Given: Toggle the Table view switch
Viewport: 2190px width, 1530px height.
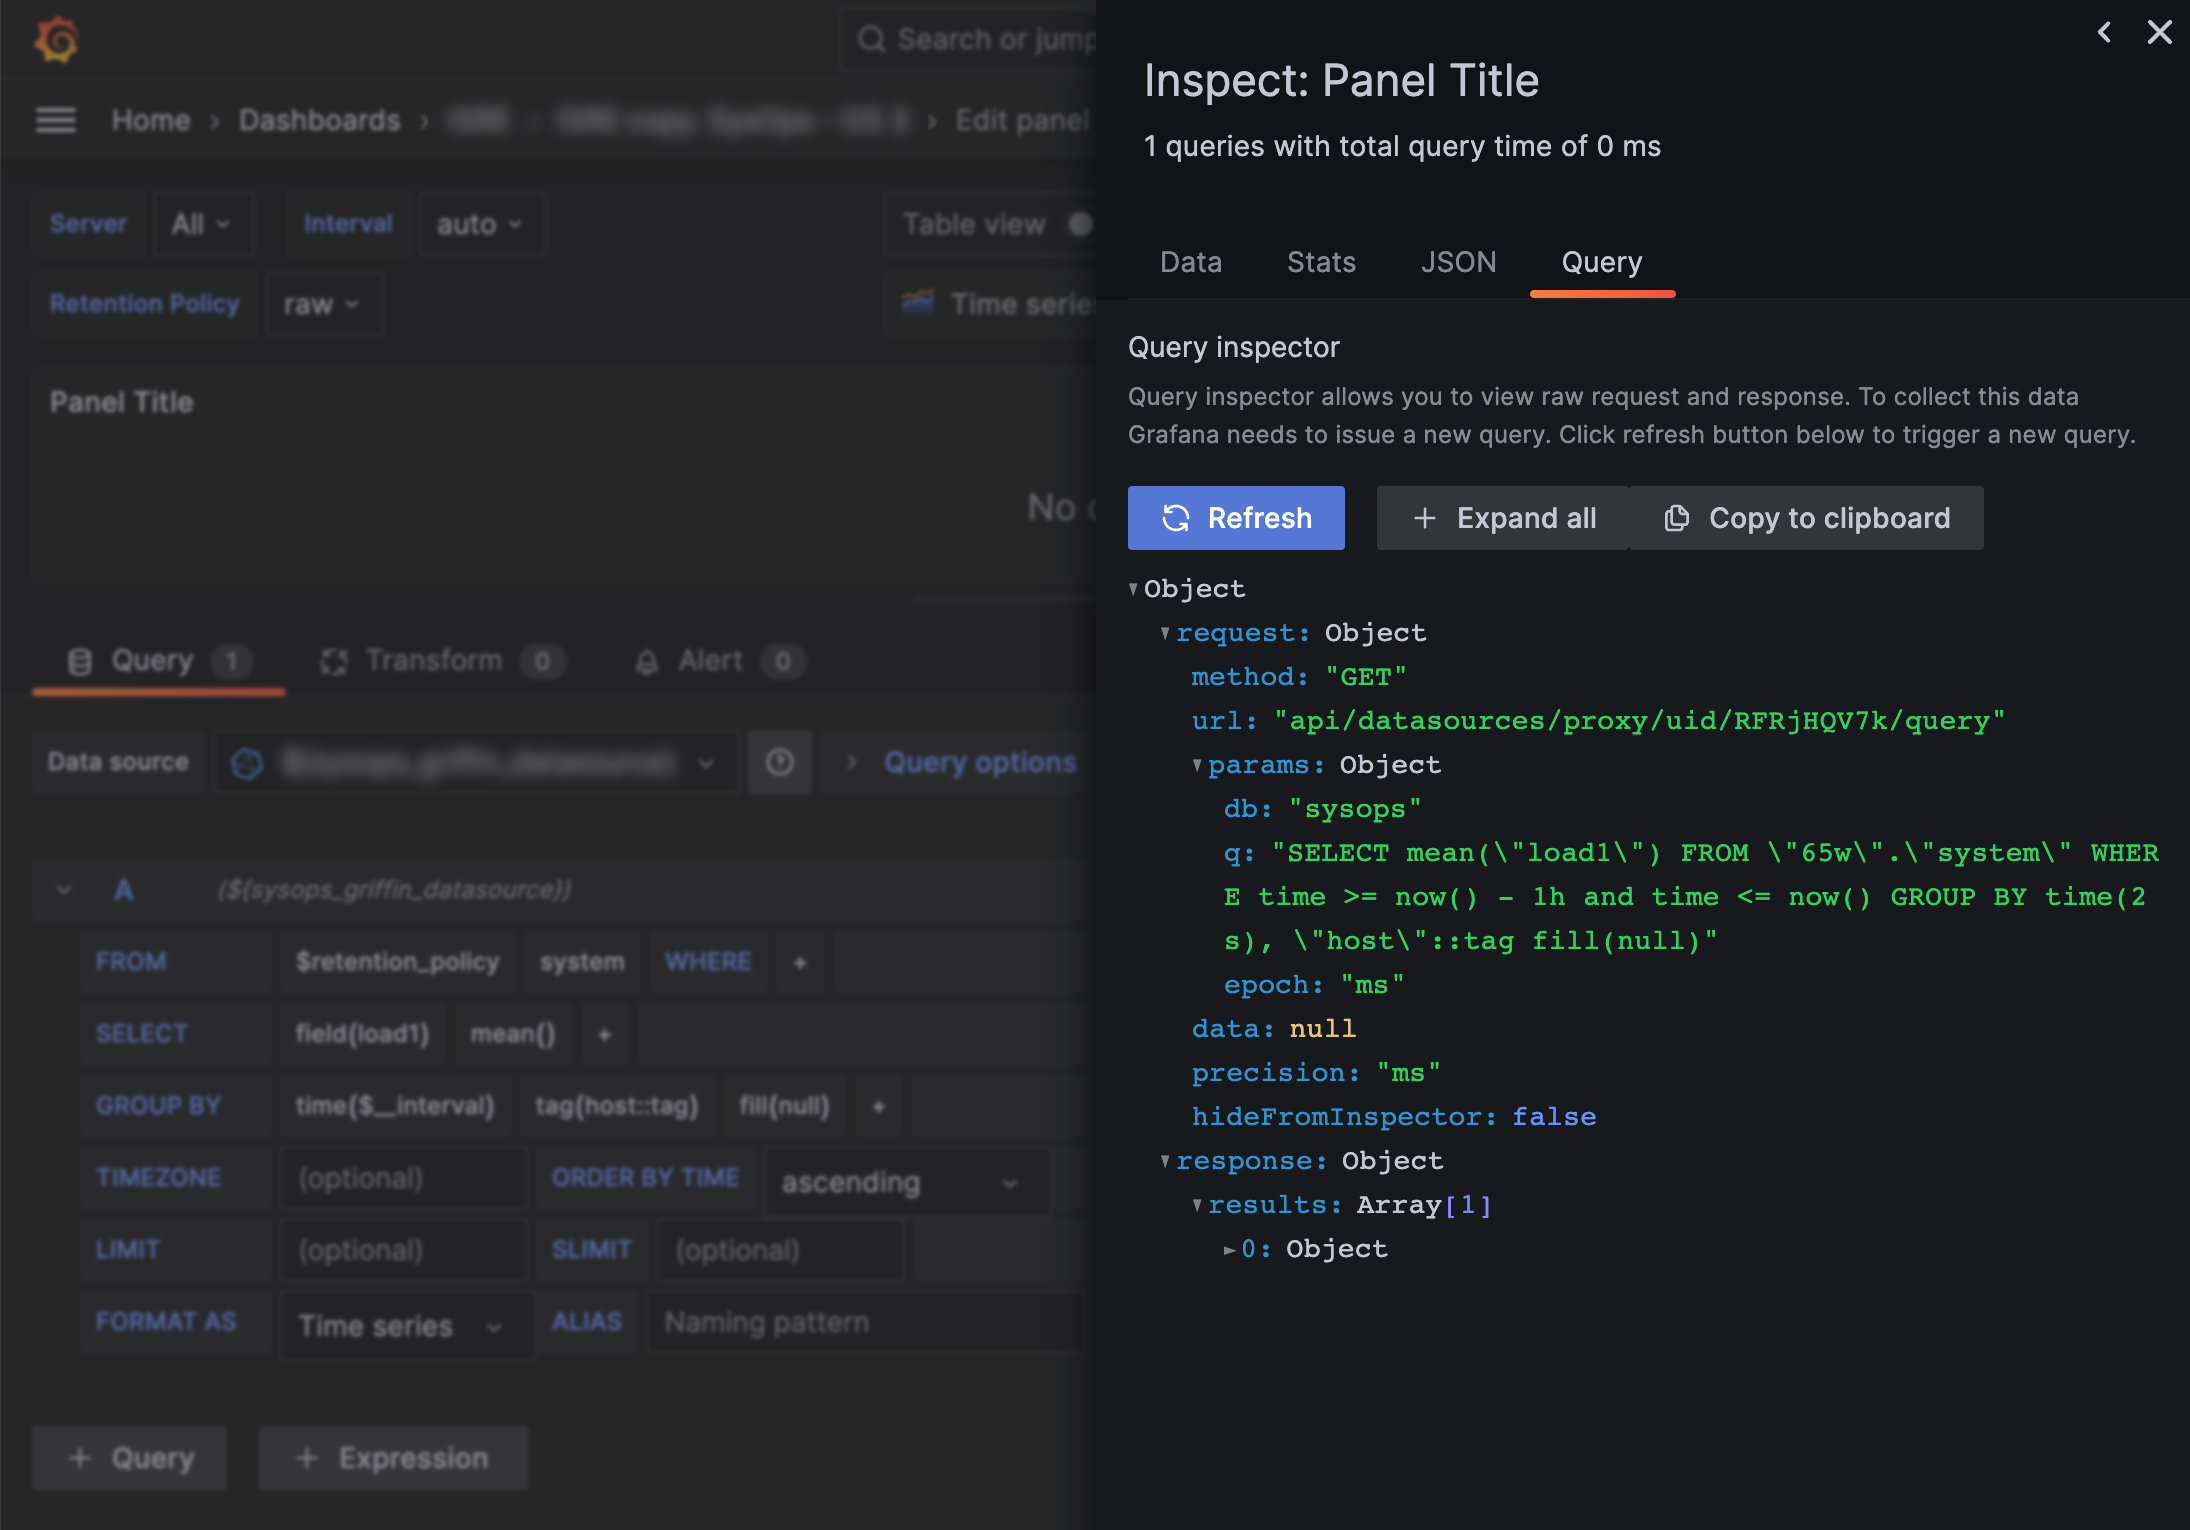Looking at the screenshot, I should tap(1080, 224).
